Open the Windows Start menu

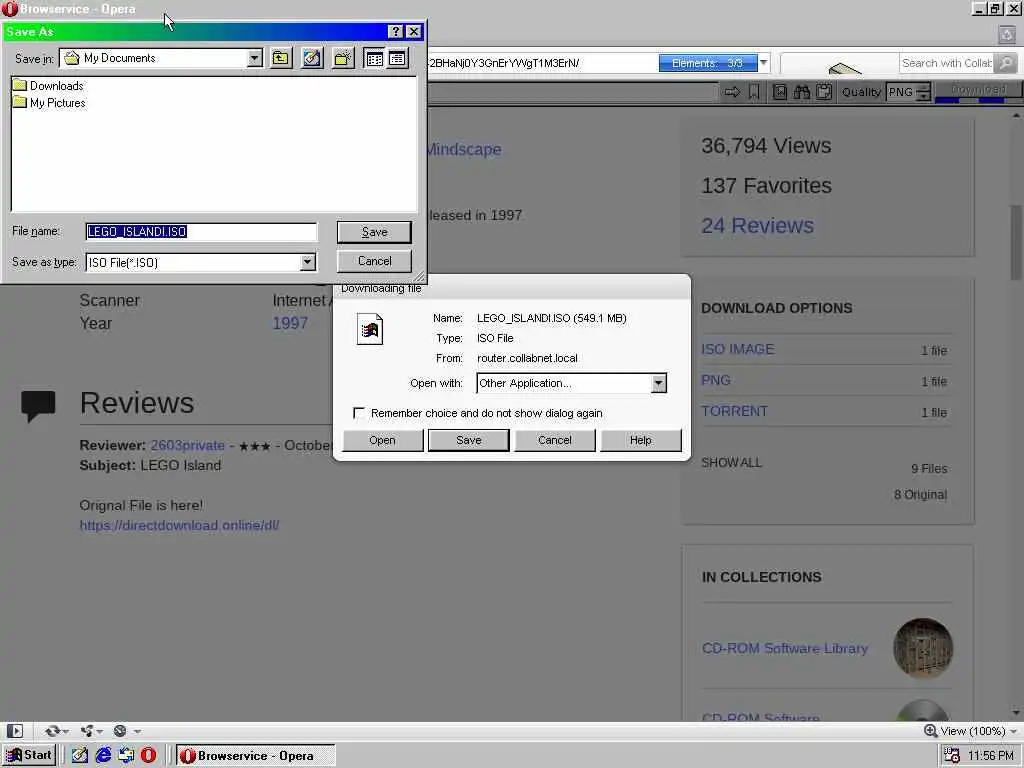(x=29, y=755)
